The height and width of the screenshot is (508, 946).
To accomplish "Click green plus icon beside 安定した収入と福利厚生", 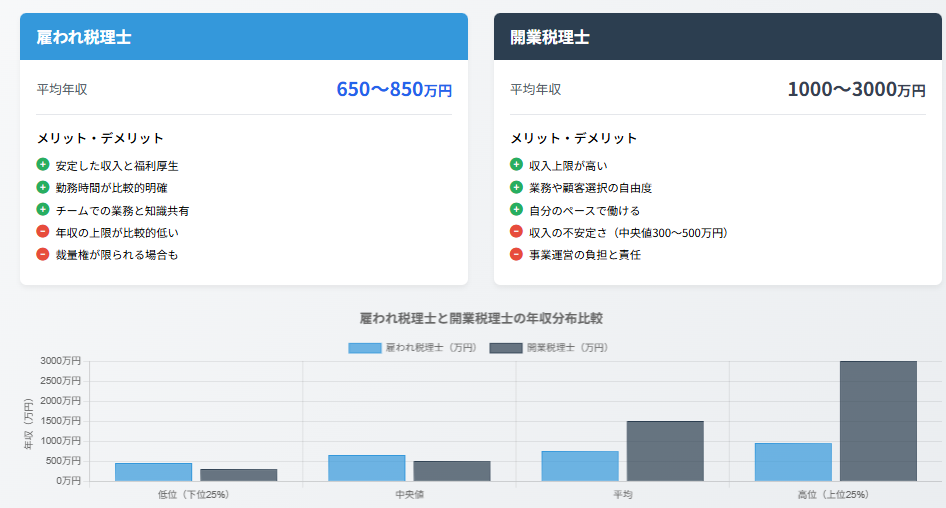I will tap(43, 164).
